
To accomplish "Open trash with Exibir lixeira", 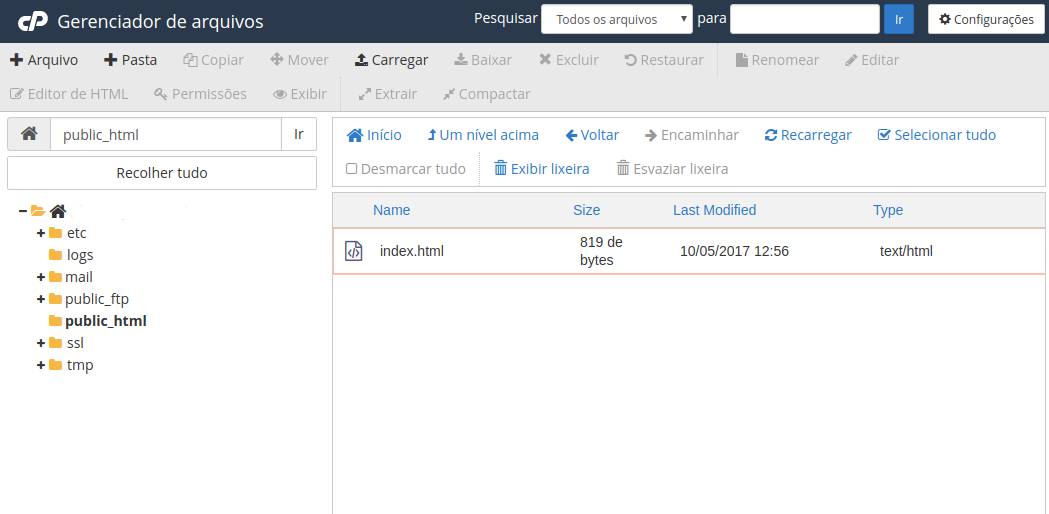I will 541,169.
